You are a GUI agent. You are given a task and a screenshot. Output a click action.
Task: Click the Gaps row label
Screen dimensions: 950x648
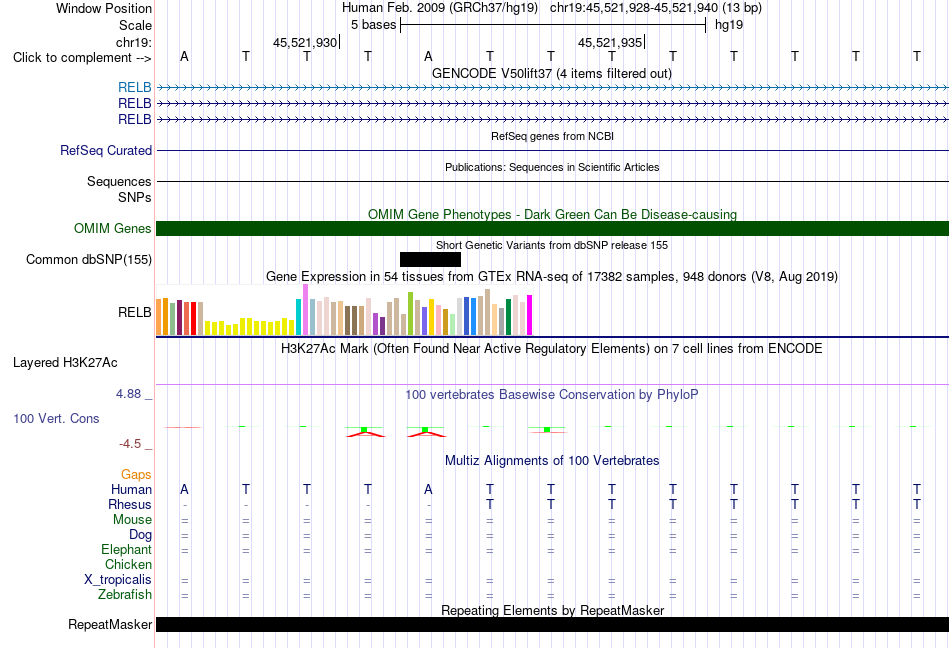coord(136,475)
